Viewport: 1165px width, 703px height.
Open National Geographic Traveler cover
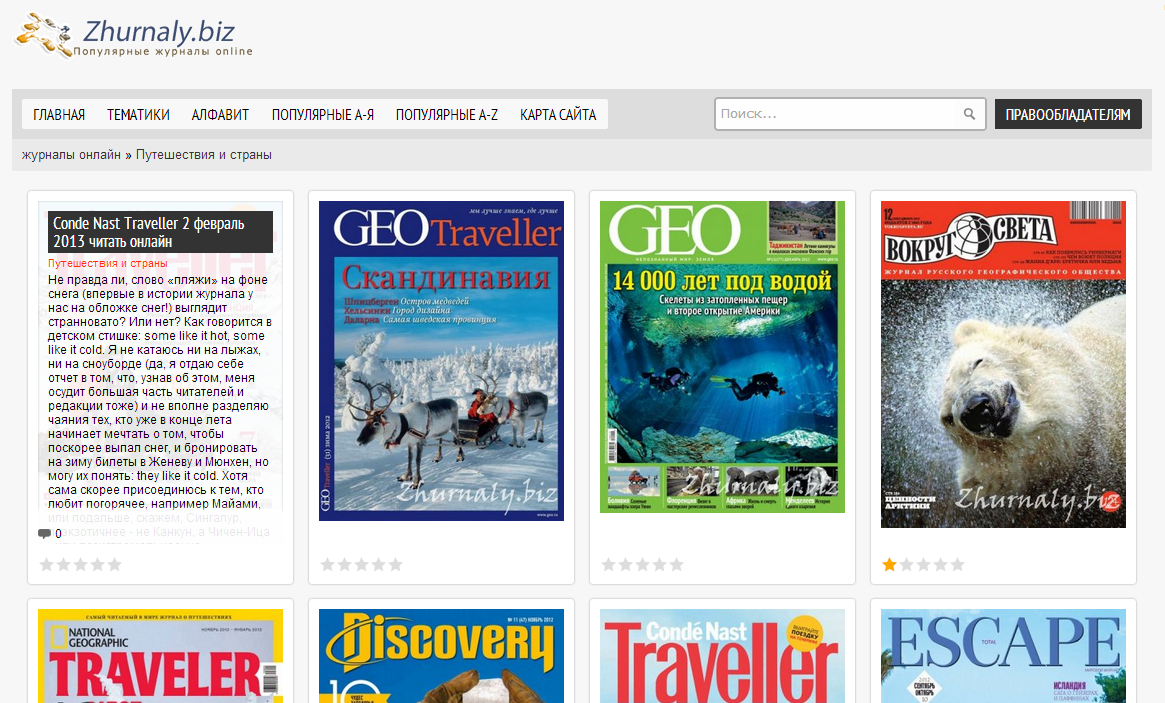click(x=160, y=655)
